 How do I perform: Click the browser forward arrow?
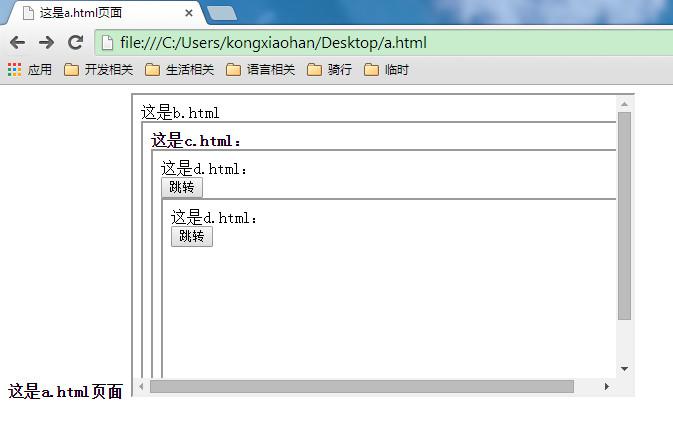pyautogui.click(x=46, y=42)
